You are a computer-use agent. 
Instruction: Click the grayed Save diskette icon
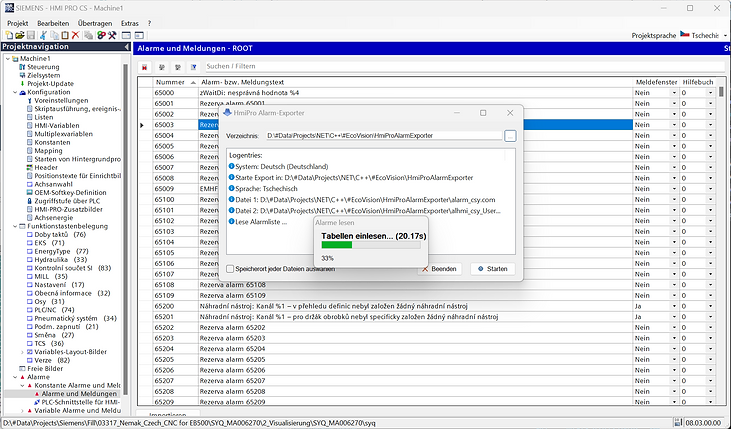31,35
